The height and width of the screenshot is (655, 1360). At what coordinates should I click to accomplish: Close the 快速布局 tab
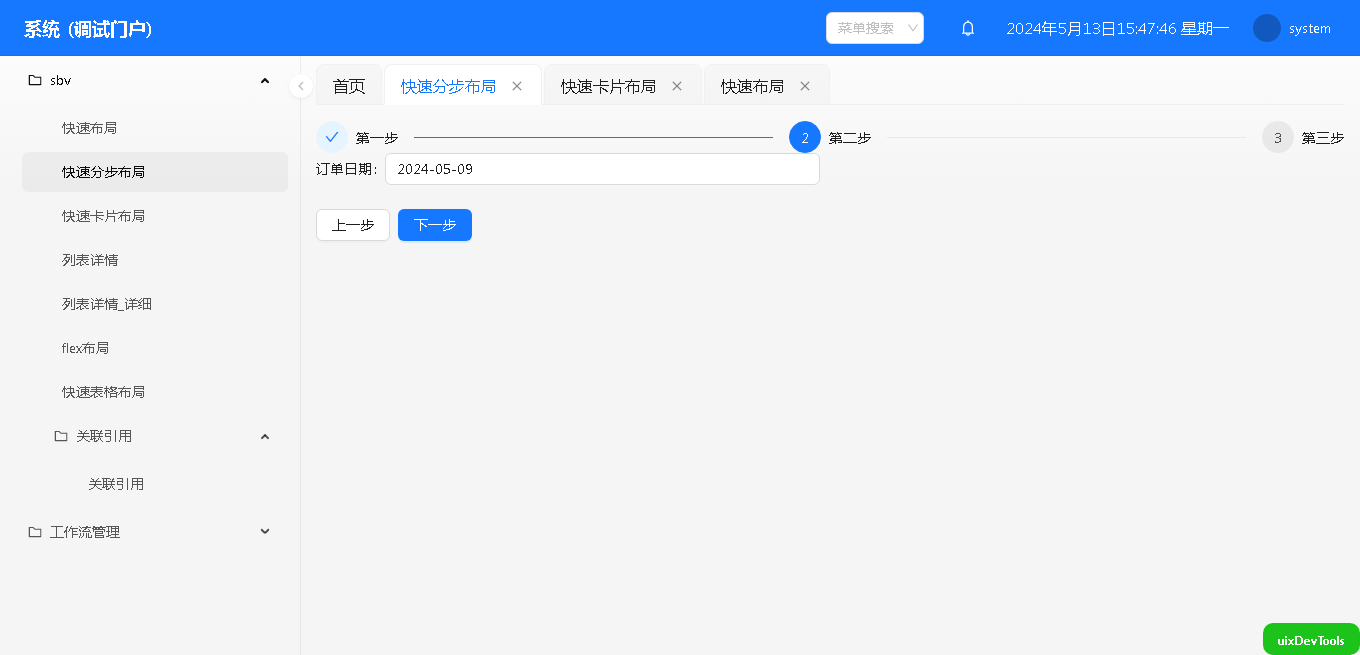(805, 86)
